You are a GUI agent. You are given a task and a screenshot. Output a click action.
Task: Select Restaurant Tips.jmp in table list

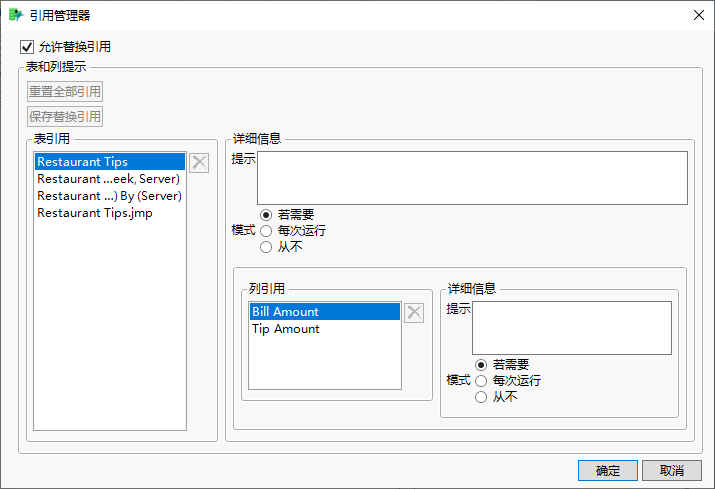(x=94, y=213)
